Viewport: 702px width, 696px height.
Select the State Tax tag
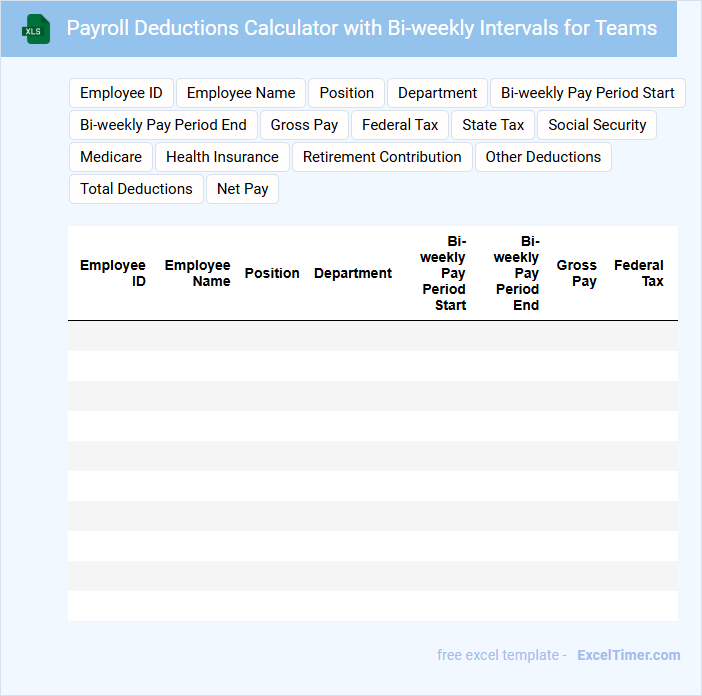(493, 125)
